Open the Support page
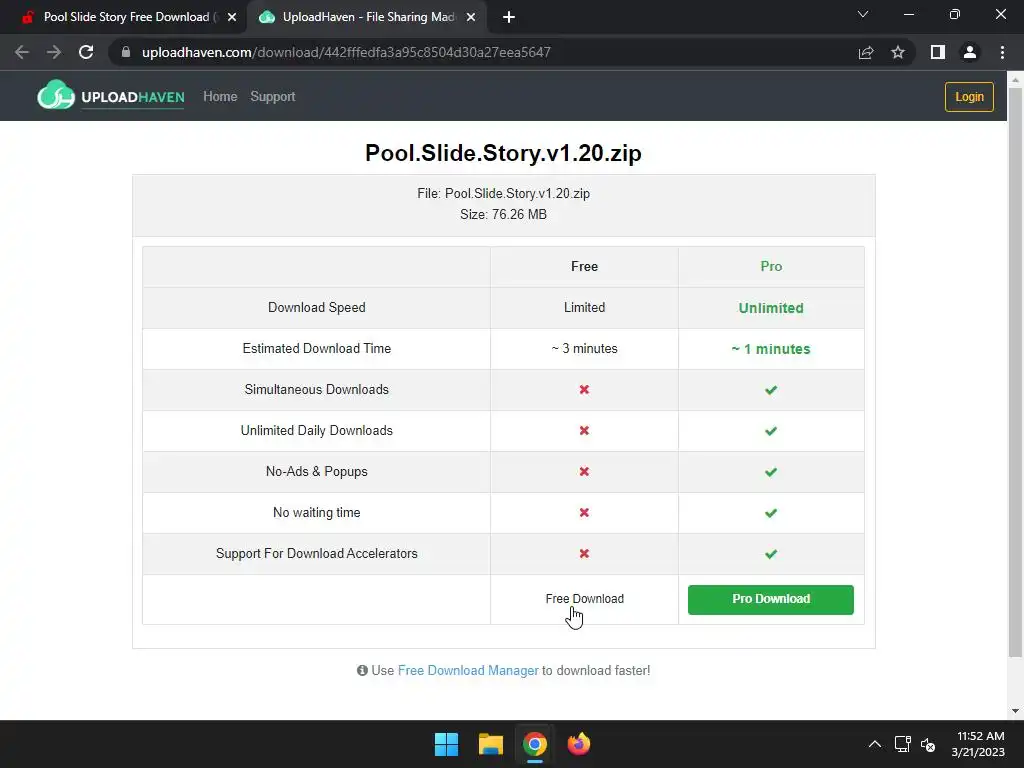The image size is (1024, 768). [273, 97]
